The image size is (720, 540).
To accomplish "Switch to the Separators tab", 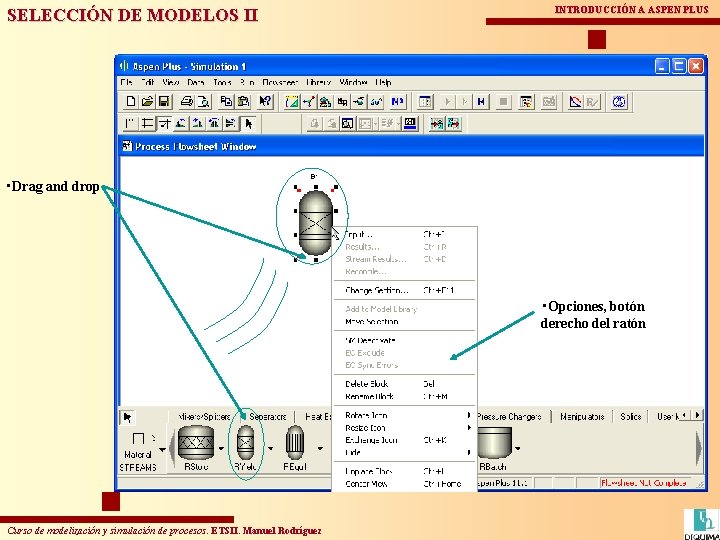I will click(268, 417).
